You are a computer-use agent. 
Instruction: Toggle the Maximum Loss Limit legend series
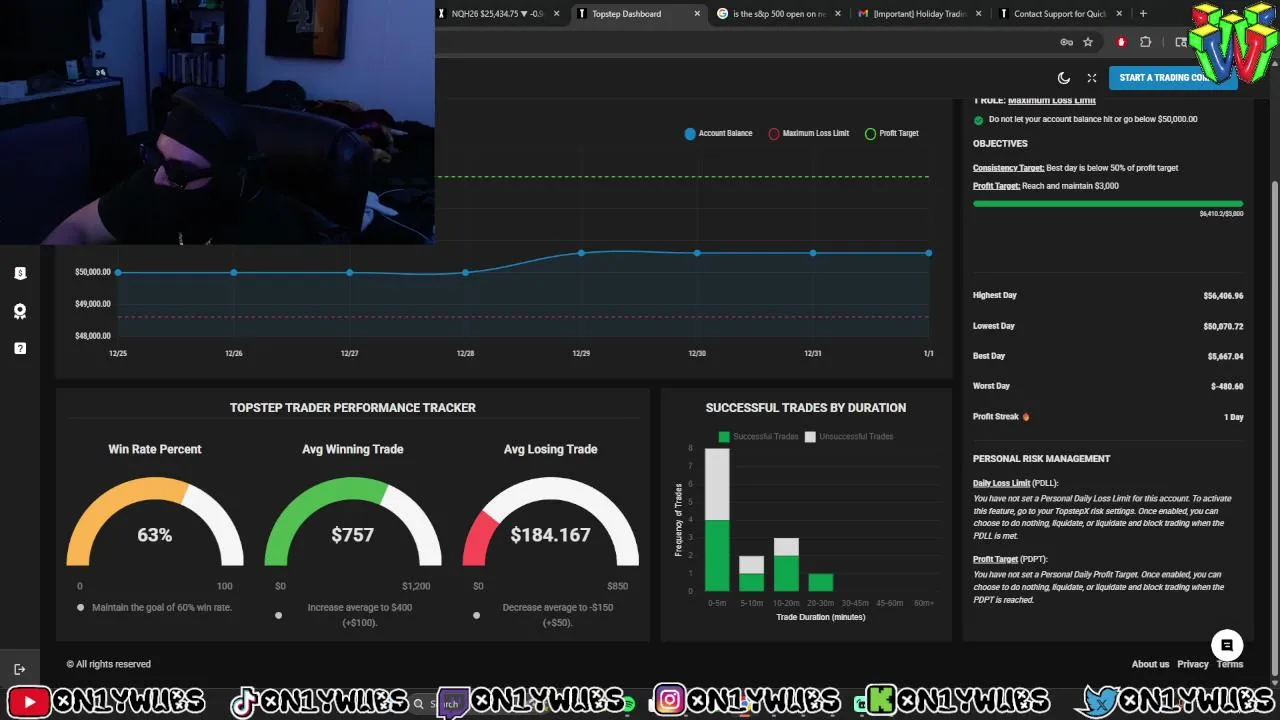pyautogui.click(x=808, y=133)
